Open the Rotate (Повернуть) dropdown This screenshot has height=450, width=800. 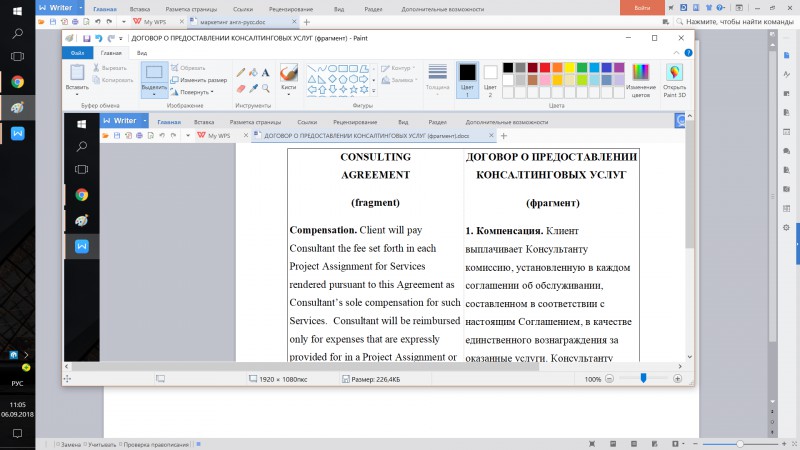coord(192,92)
